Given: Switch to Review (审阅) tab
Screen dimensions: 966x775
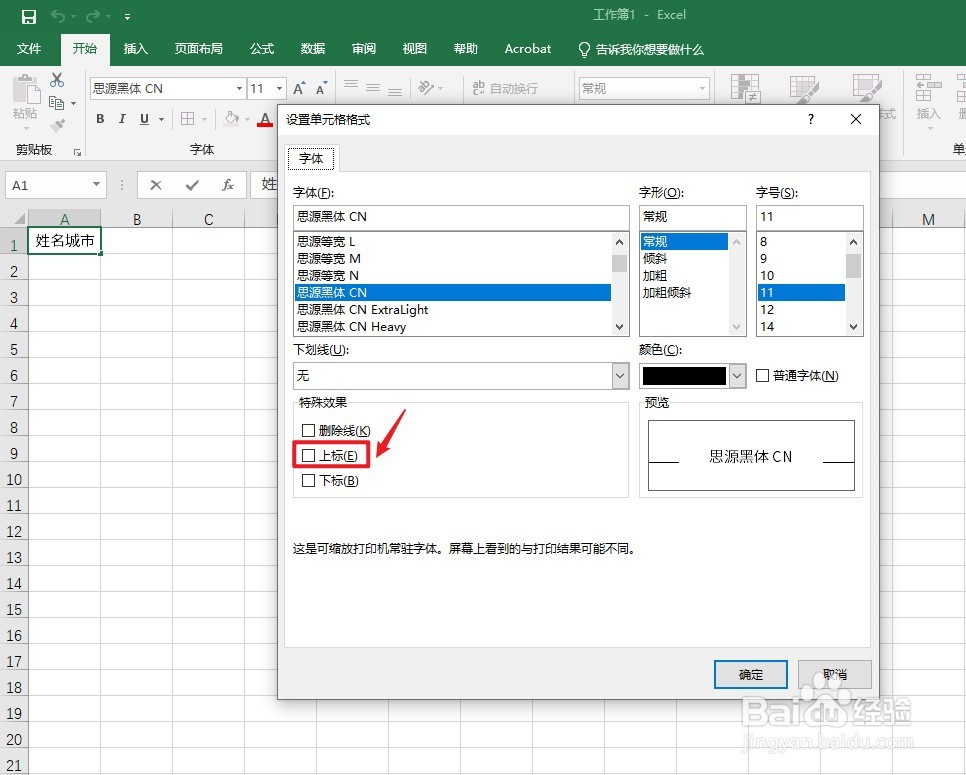Looking at the screenshot, I should (x=363, y=49).
